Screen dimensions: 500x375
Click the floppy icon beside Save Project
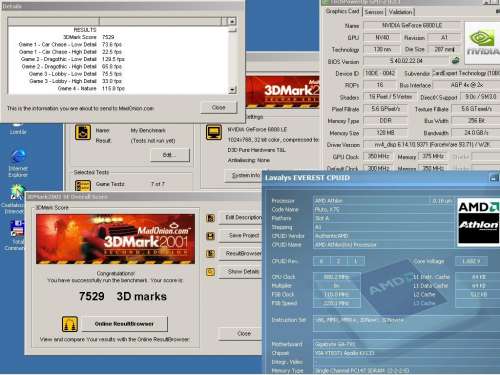pyautogui.click(x=210, y=236)
